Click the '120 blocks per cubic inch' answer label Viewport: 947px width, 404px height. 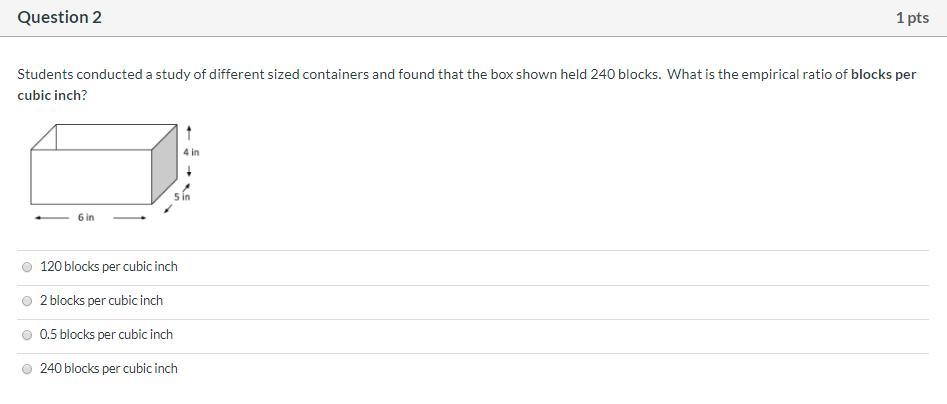tap(108, 267)
